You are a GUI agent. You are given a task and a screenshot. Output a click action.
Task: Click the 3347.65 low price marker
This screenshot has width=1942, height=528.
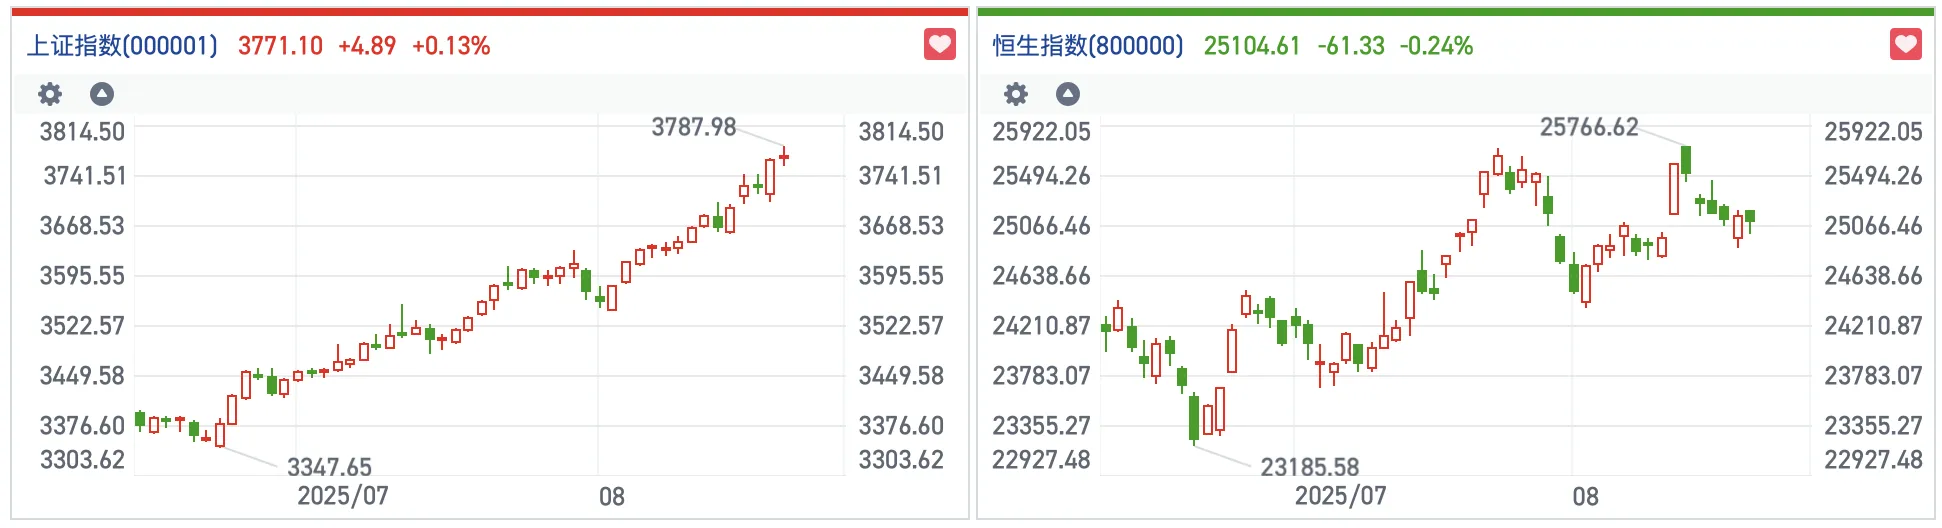329,467
